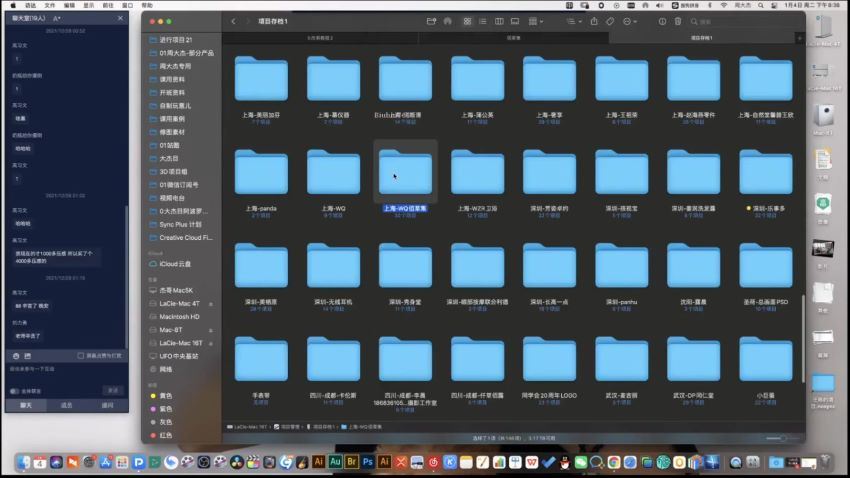Select the 深圳-panhu folder
Screen dimensions: 850x478
coord(621,273)
